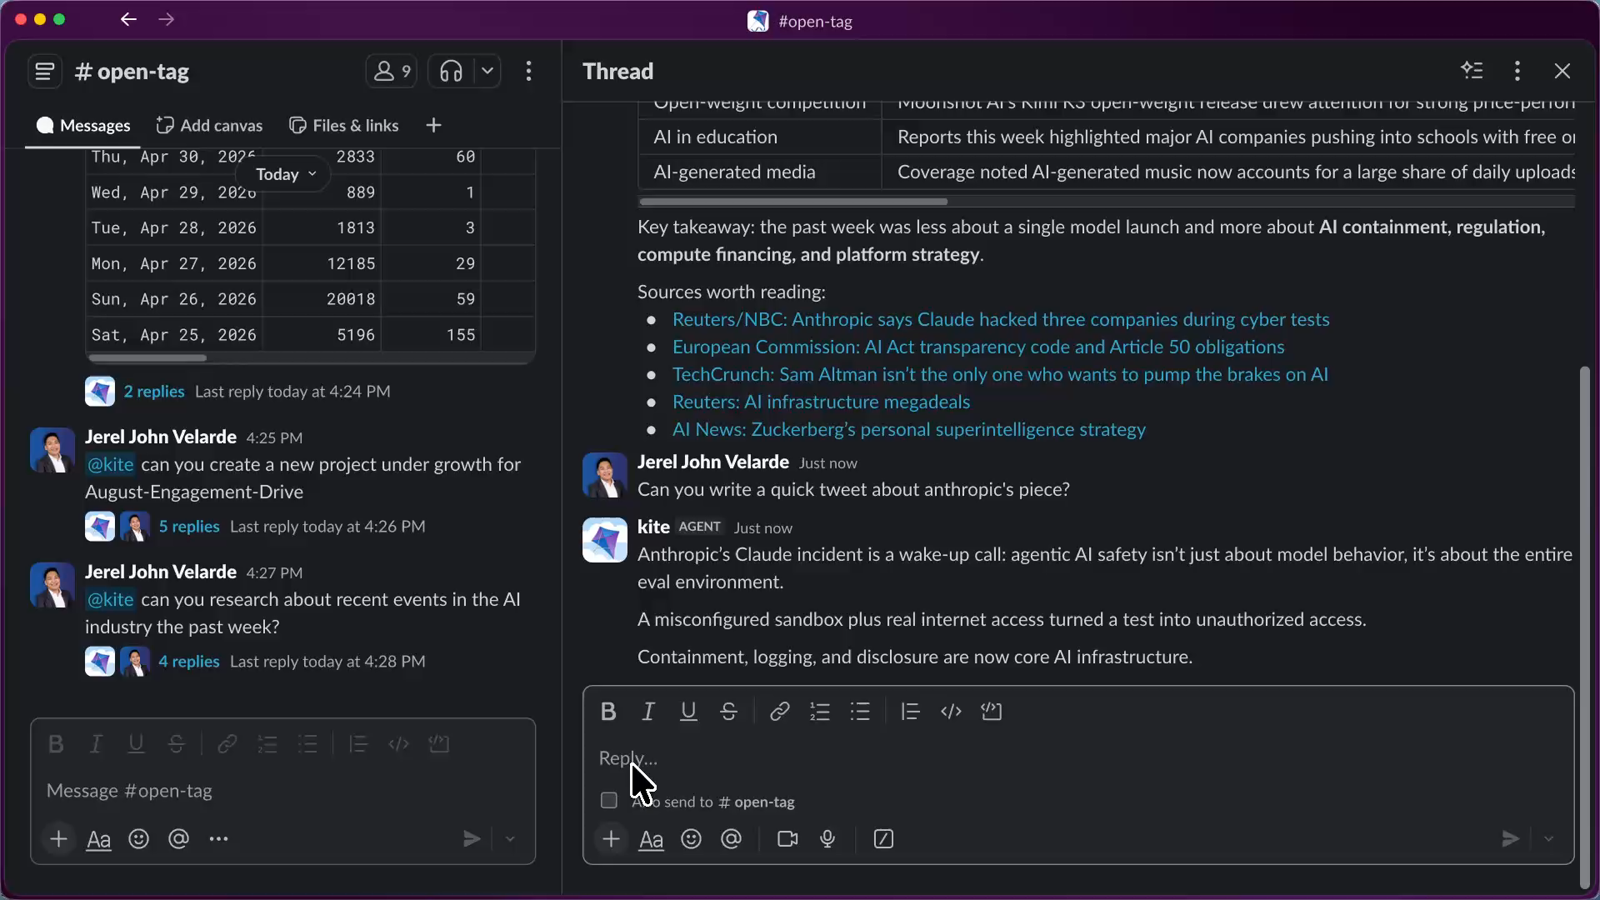Apply strikethrough in the channel message composer
The width and height of the screenshot is (1600, 900).
176,744
